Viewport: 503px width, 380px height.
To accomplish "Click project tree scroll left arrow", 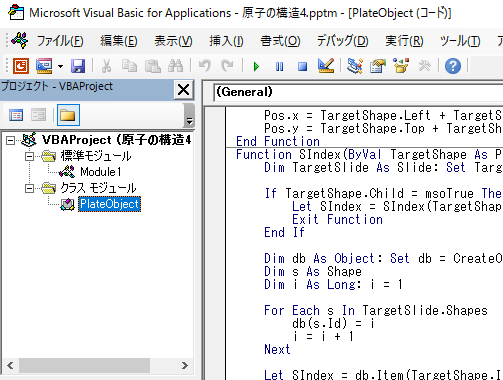I will click(10, 365).
